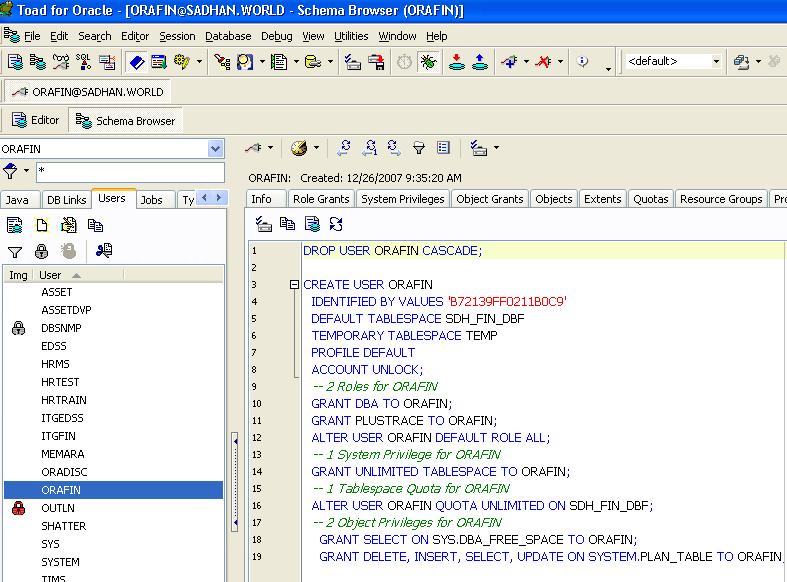The image size is (787, 582).
Task: Click the Create New User icon
Action: coord(42,225)
